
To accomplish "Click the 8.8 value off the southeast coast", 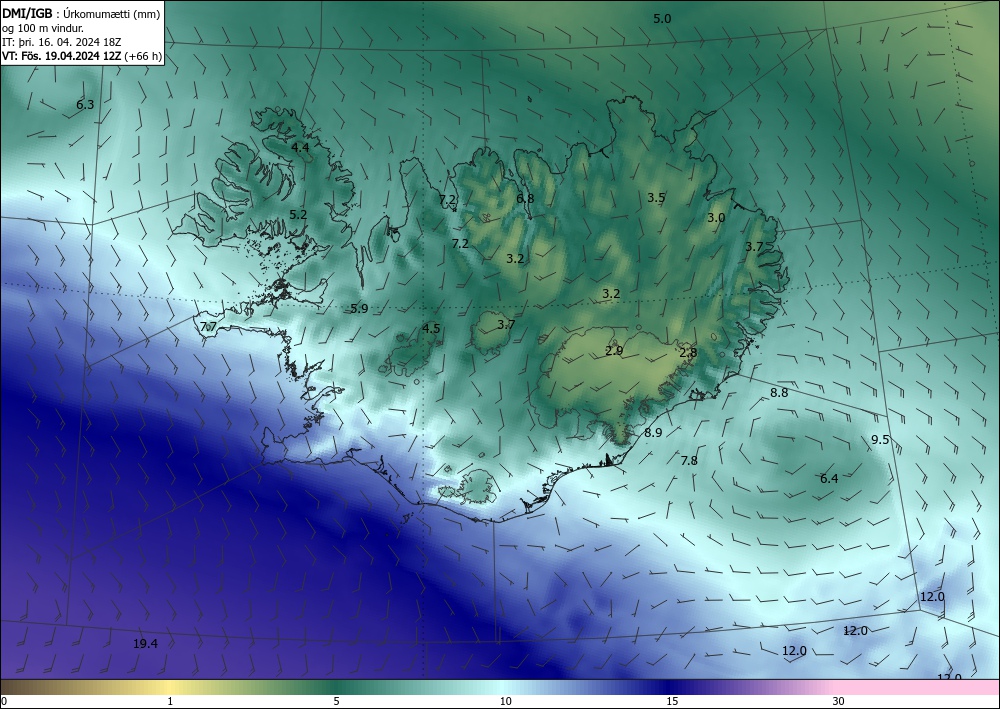I will click(779, 393).
